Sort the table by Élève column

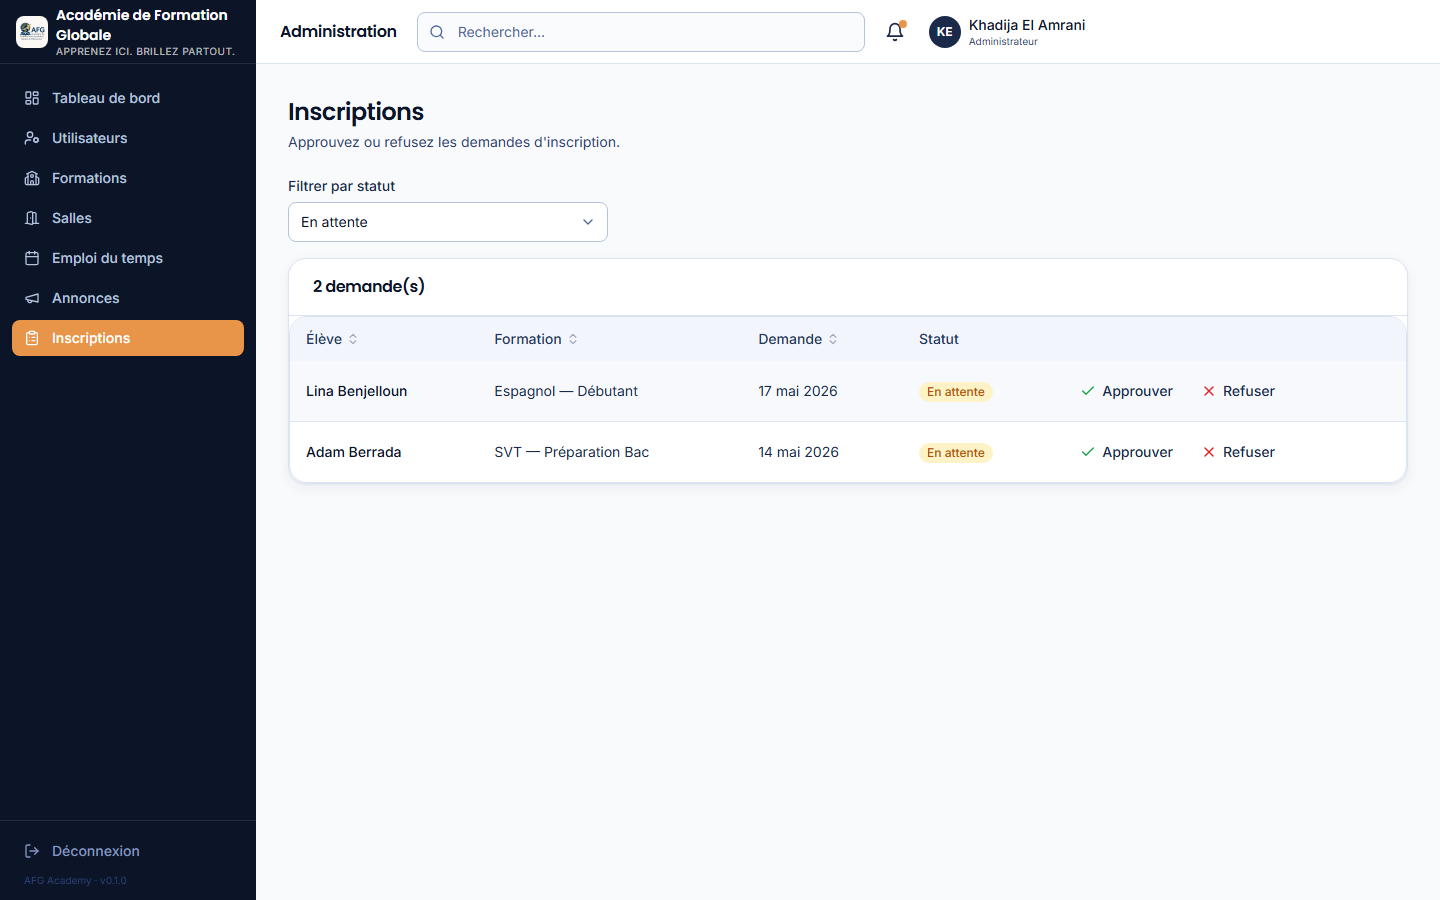(332, 339)
